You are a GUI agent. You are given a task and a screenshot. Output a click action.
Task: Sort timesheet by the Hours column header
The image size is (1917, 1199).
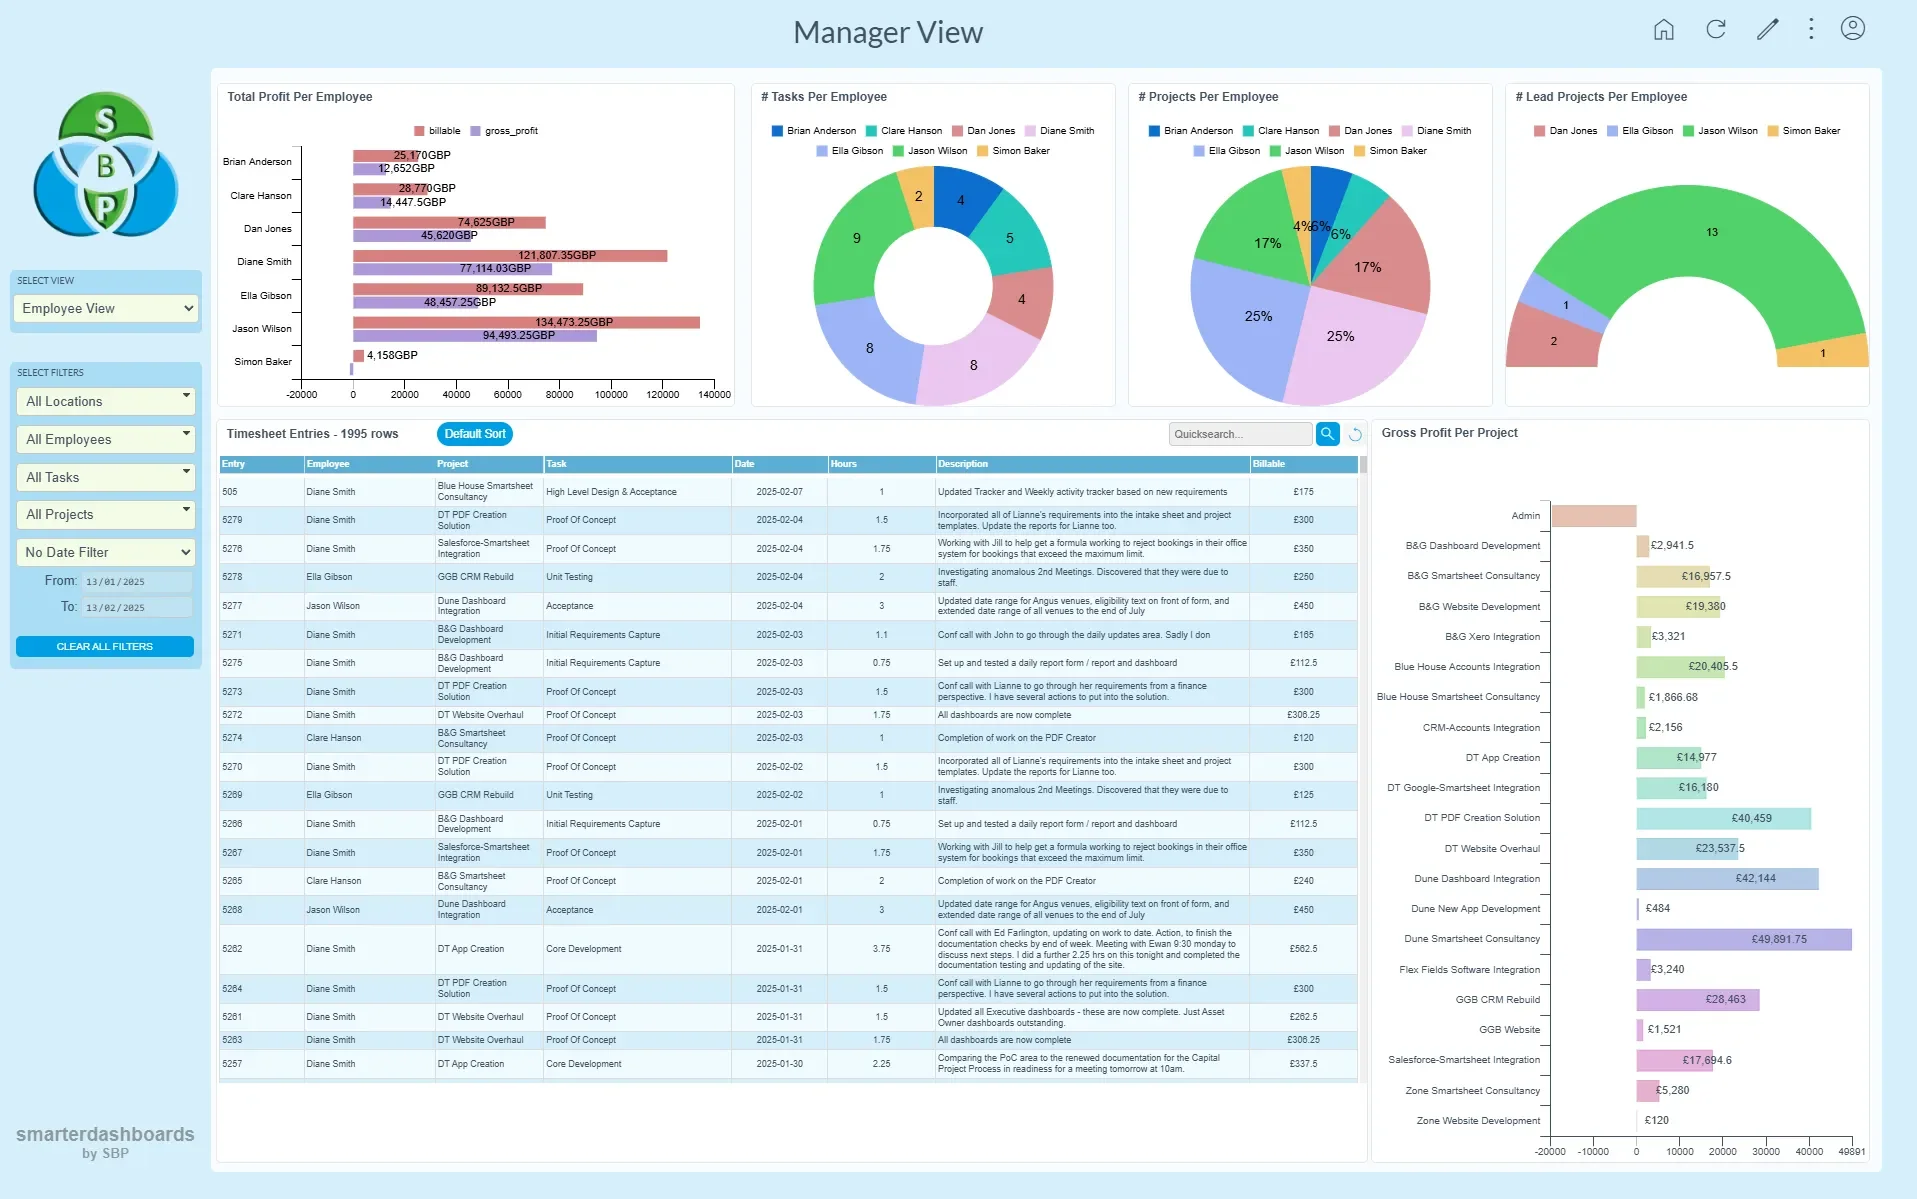pyautogui.click(x=843, y=464)
